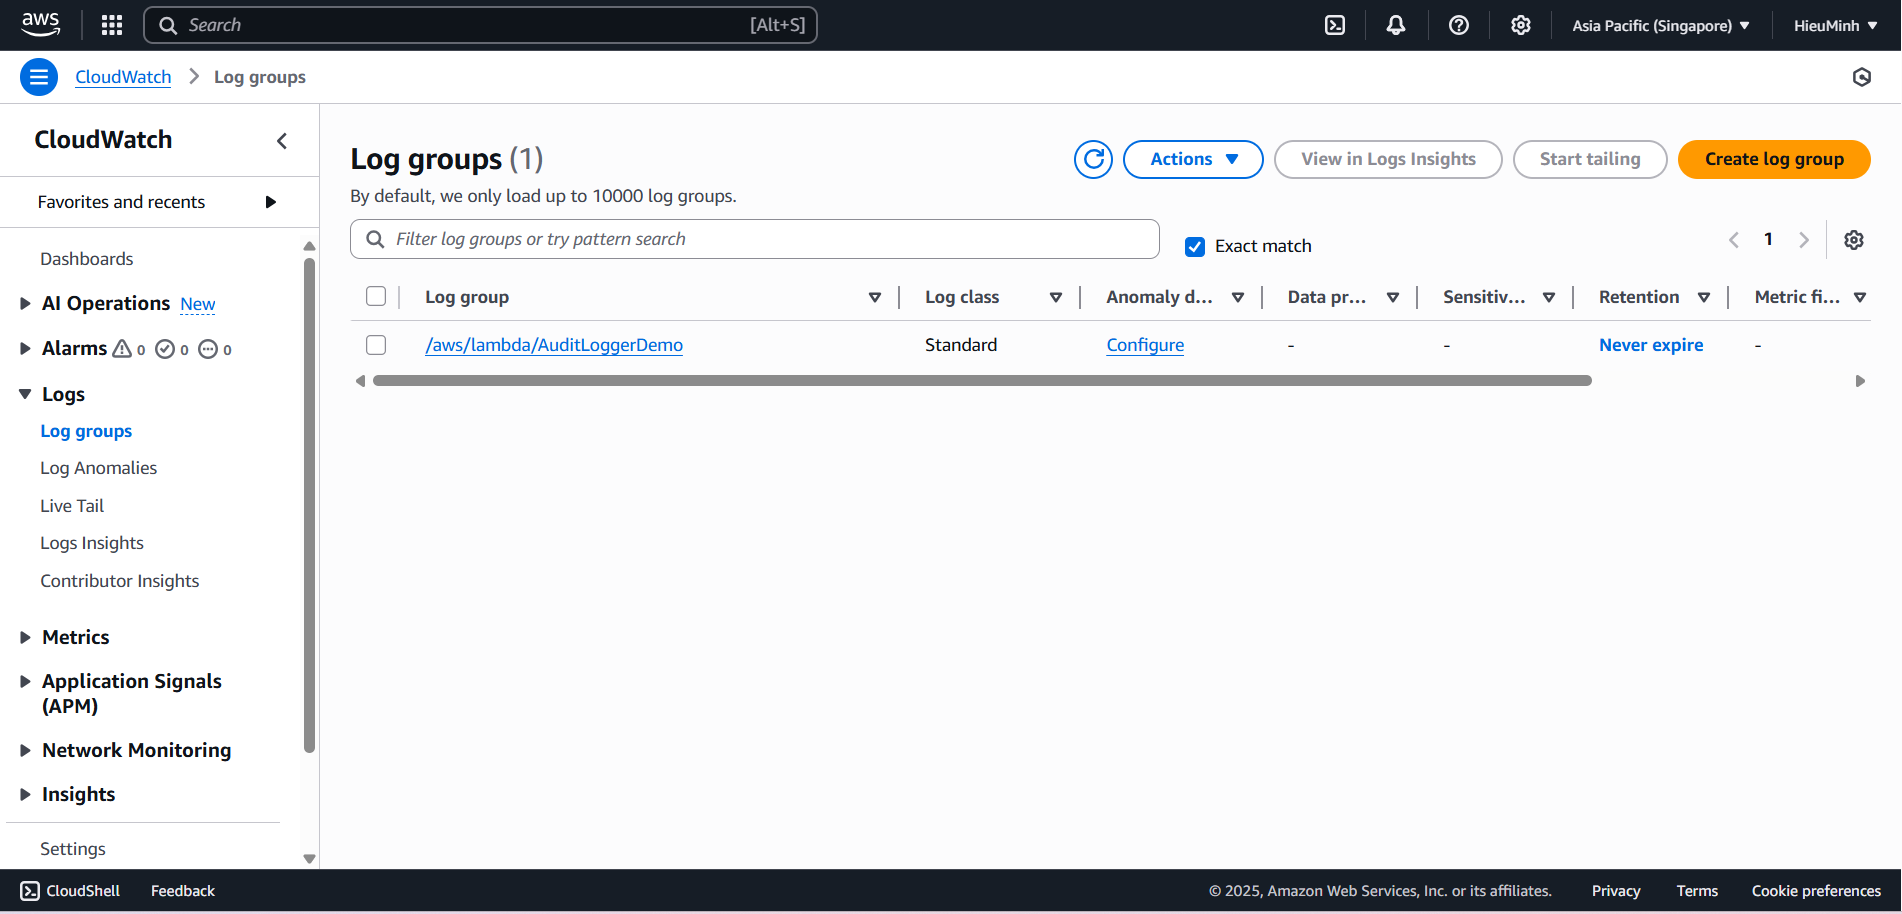Click the sidebar vertical scrollbar thumb
The width and height of the screenshot is (1902, 914).
309,506
